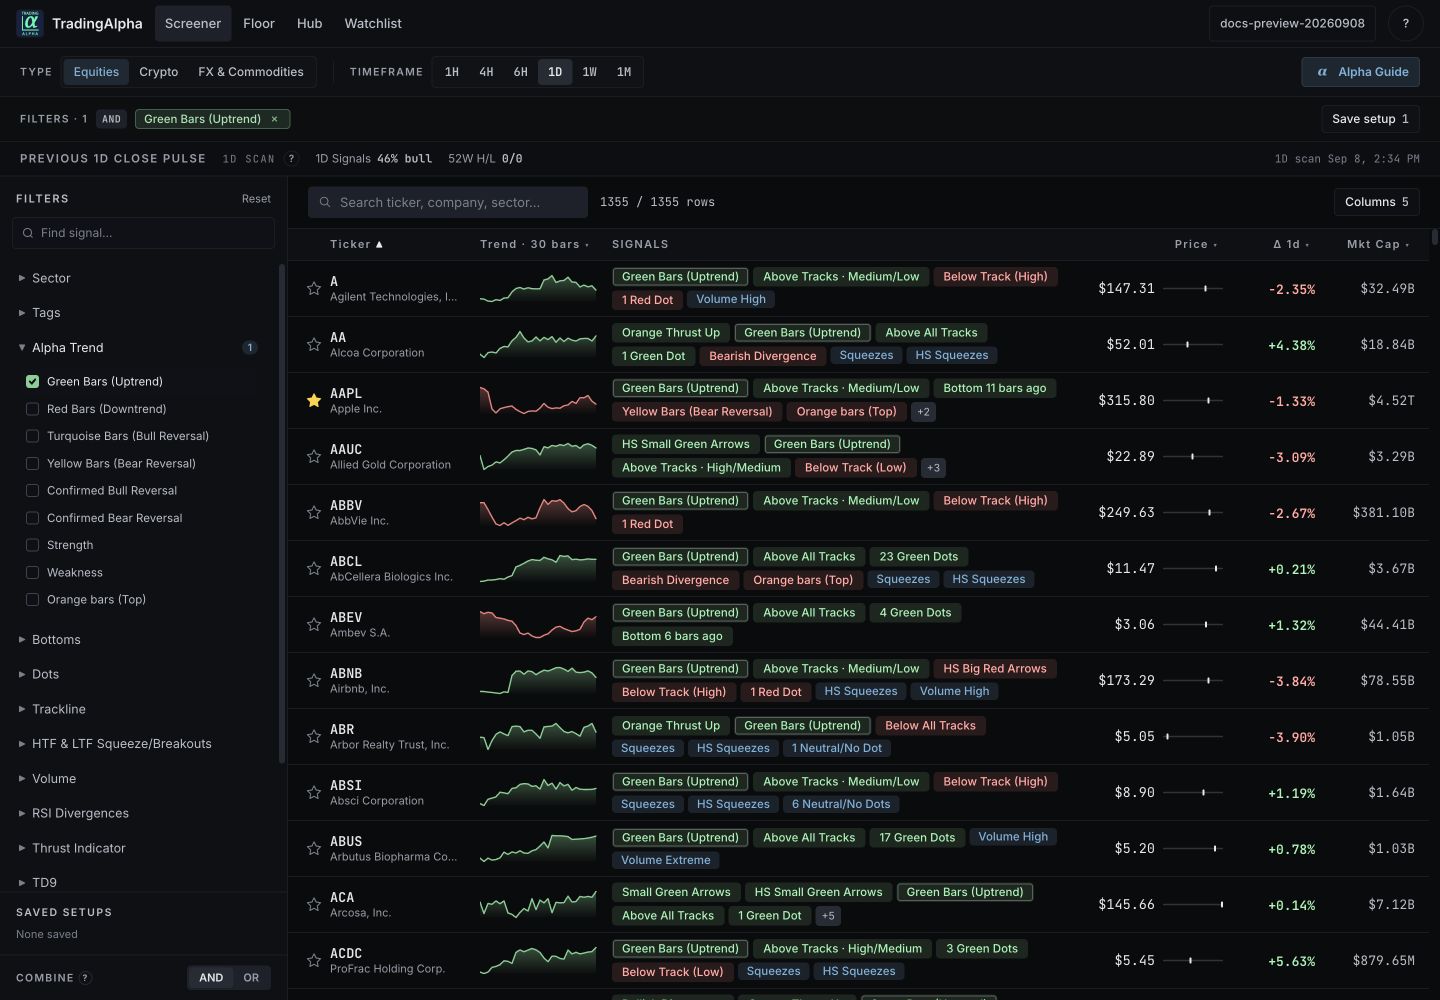Open the Floor tab
The height and width of the screenshot is (1000, 1440).
(258, 23)
